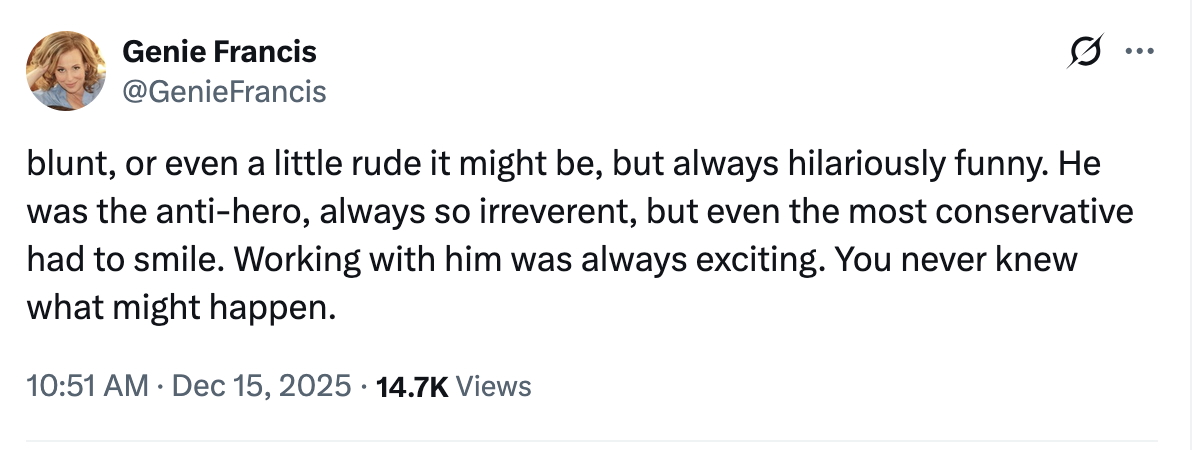Visit the @GenieFrancis handle link
1194x450 pixels.
coord(224,92)
